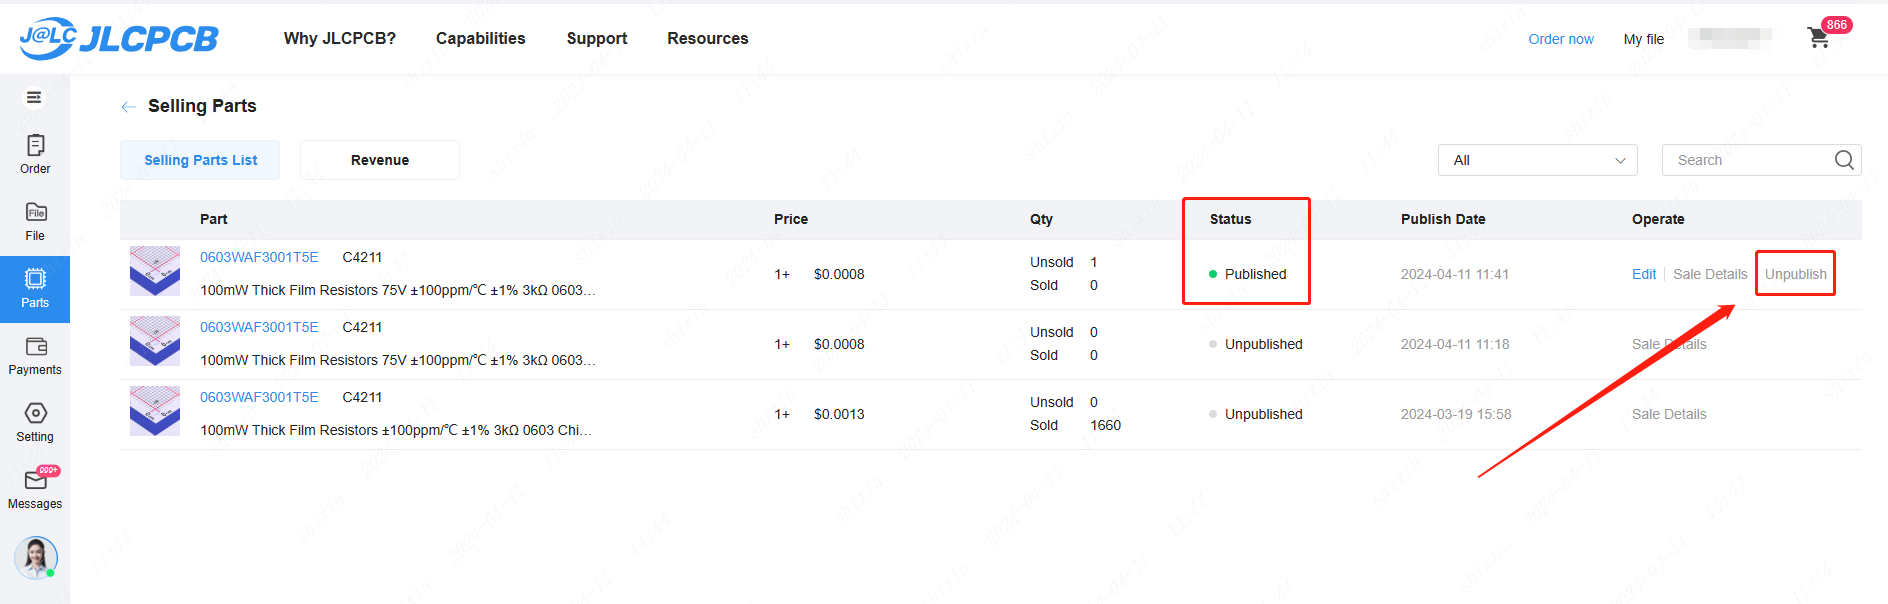The height and width of the screenshot is (604, 1888).
Task: Click the Sold 1660 quantity value
Action: coord(1105,425)
